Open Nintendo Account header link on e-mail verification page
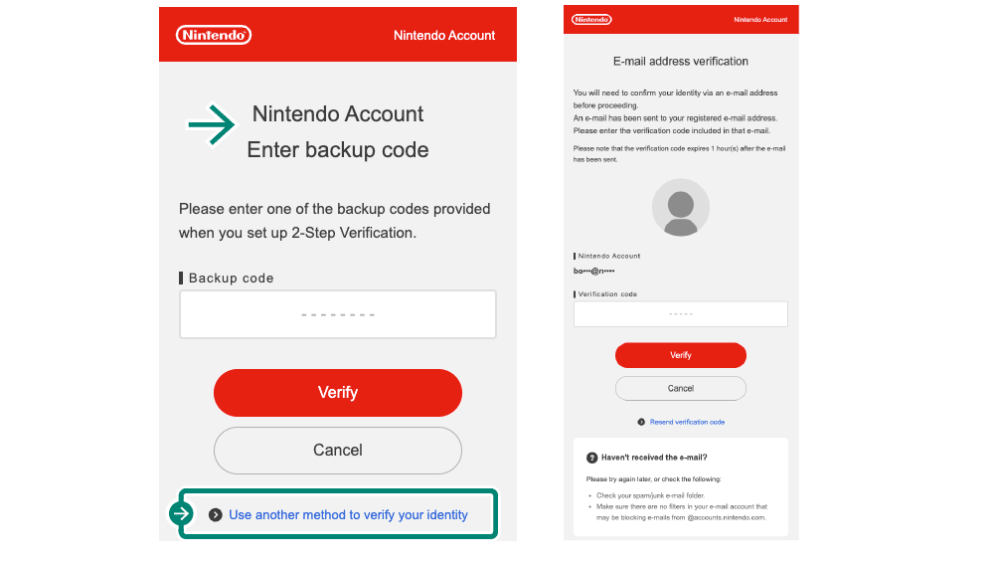 (760, 19)
